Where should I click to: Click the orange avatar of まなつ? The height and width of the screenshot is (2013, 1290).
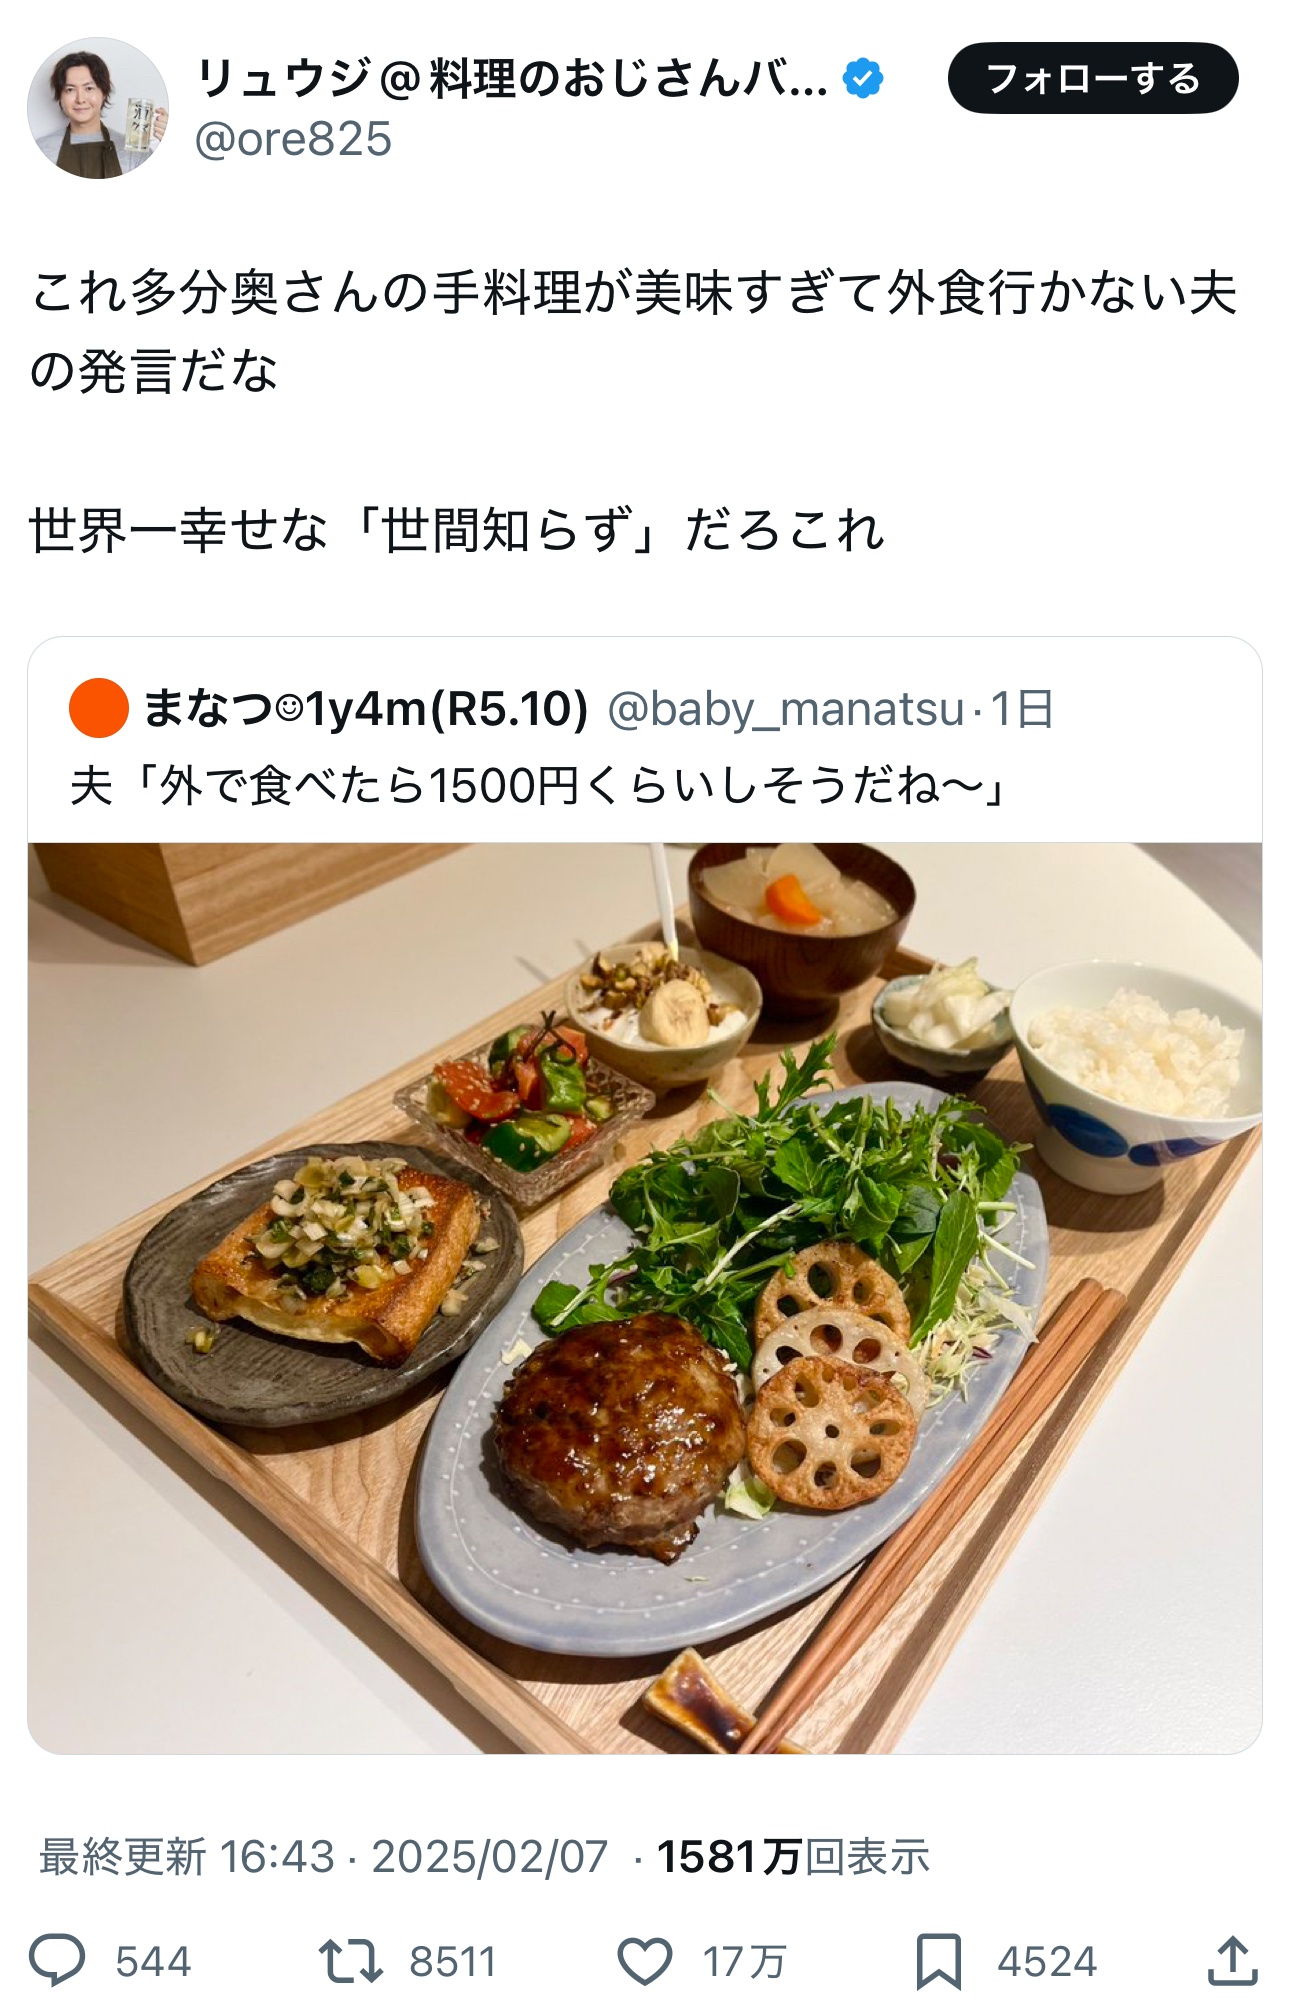[99, 708]
